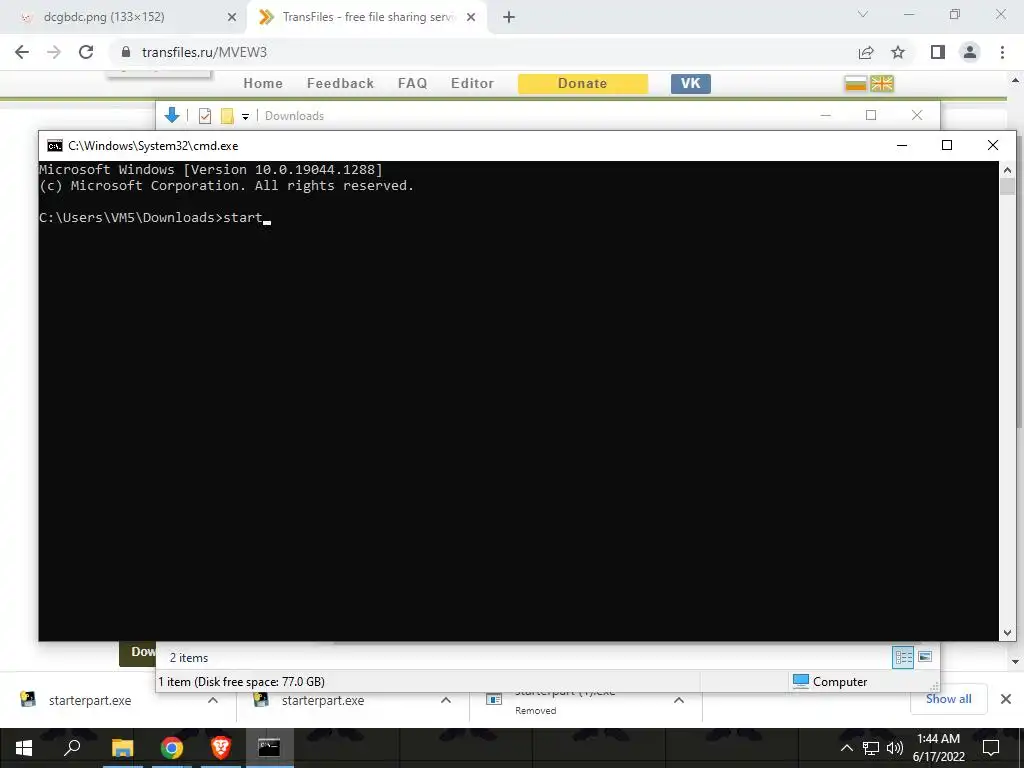Switch site language to Russian flag
Viewport: 1024px width, 768px height.
click(x=856, y=84)
